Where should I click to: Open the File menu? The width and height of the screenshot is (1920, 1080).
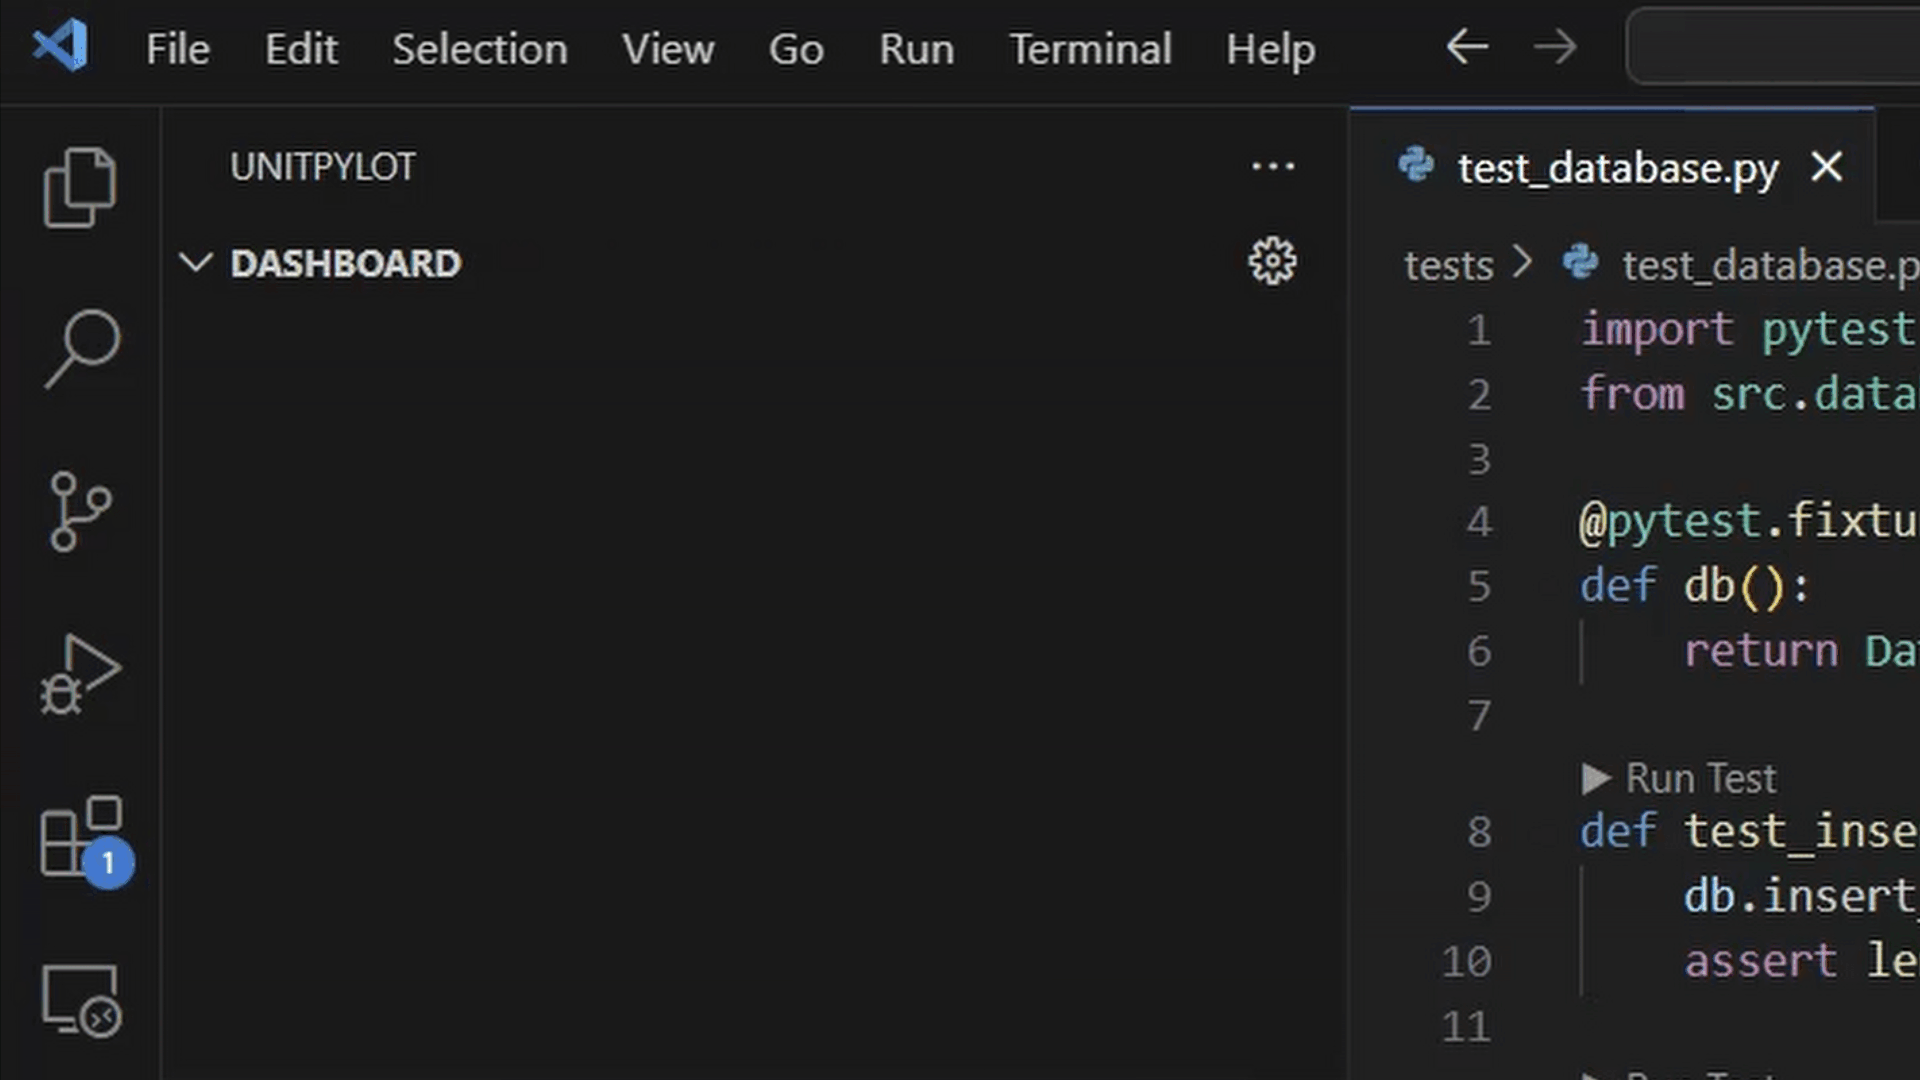(178, 49)
